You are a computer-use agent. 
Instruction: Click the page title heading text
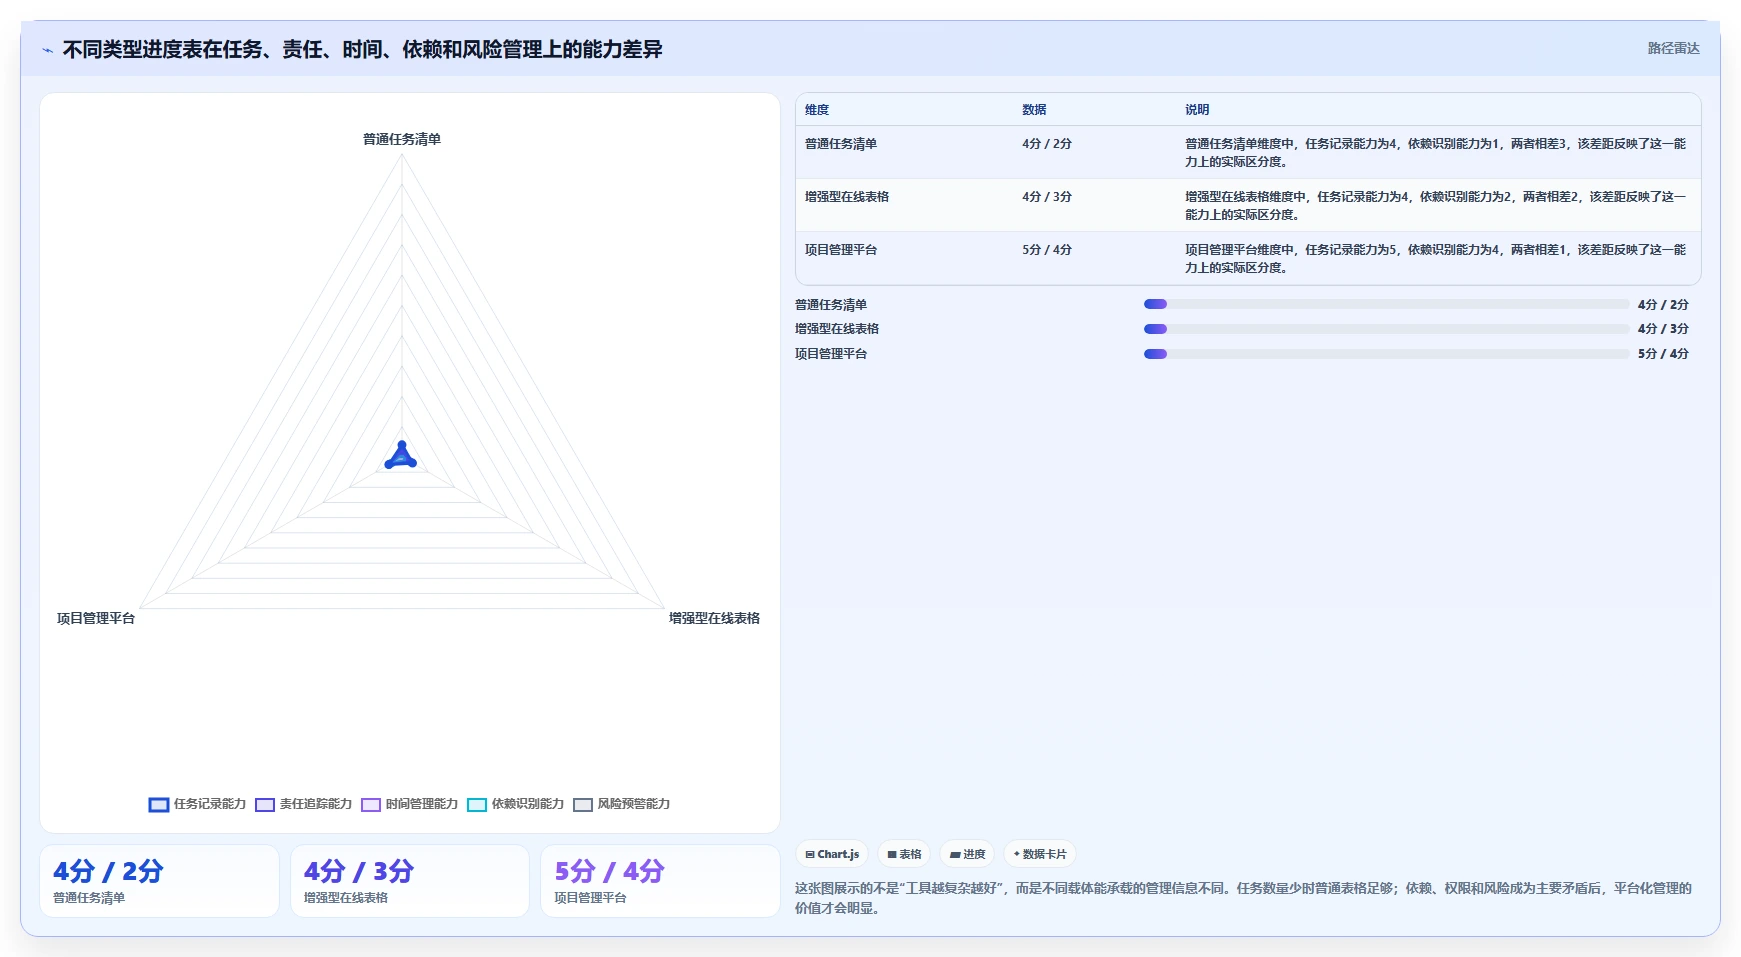(362, 49)
